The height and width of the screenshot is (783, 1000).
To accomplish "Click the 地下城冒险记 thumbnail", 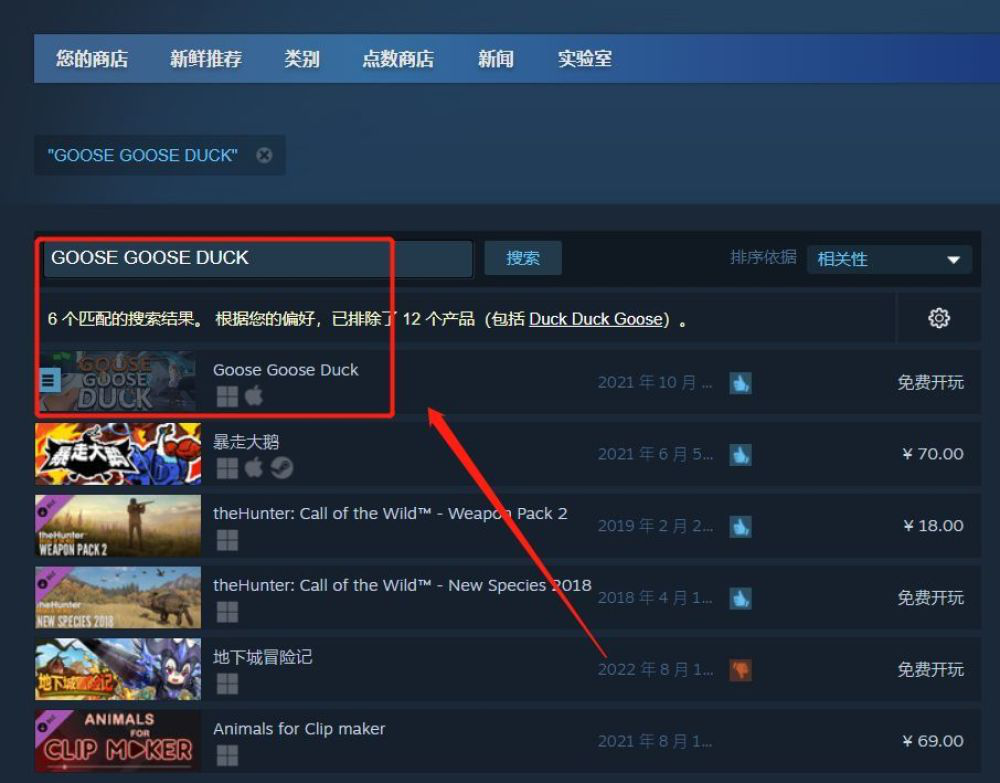I will coord(118,670).
